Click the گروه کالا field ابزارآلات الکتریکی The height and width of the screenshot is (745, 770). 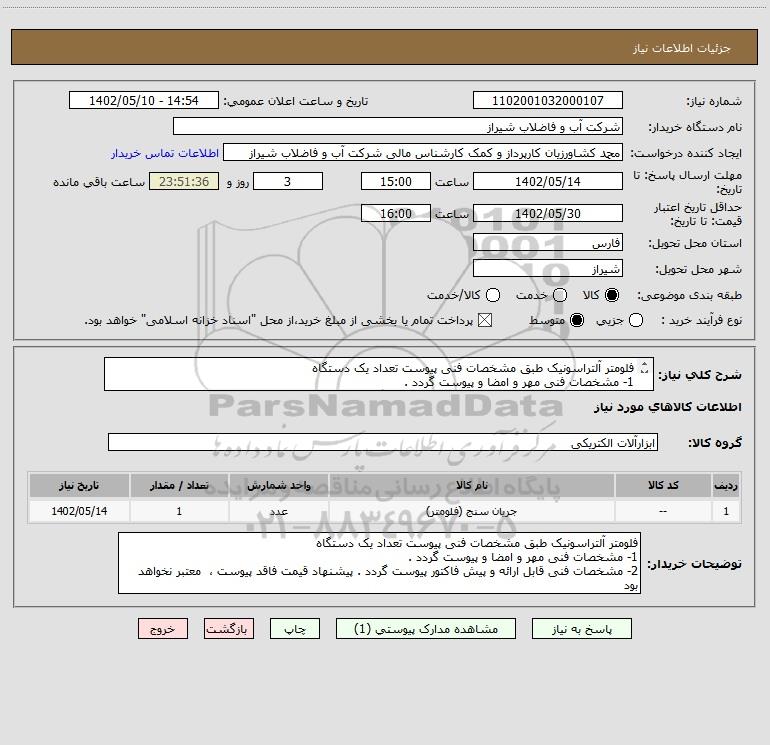tap(383, 442)
